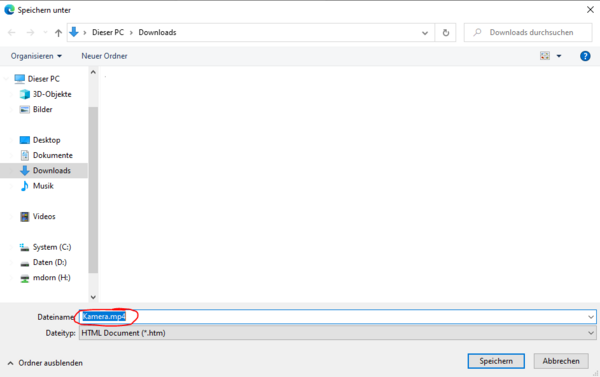Expand the view options dropdown arrow

coord(559,56)
